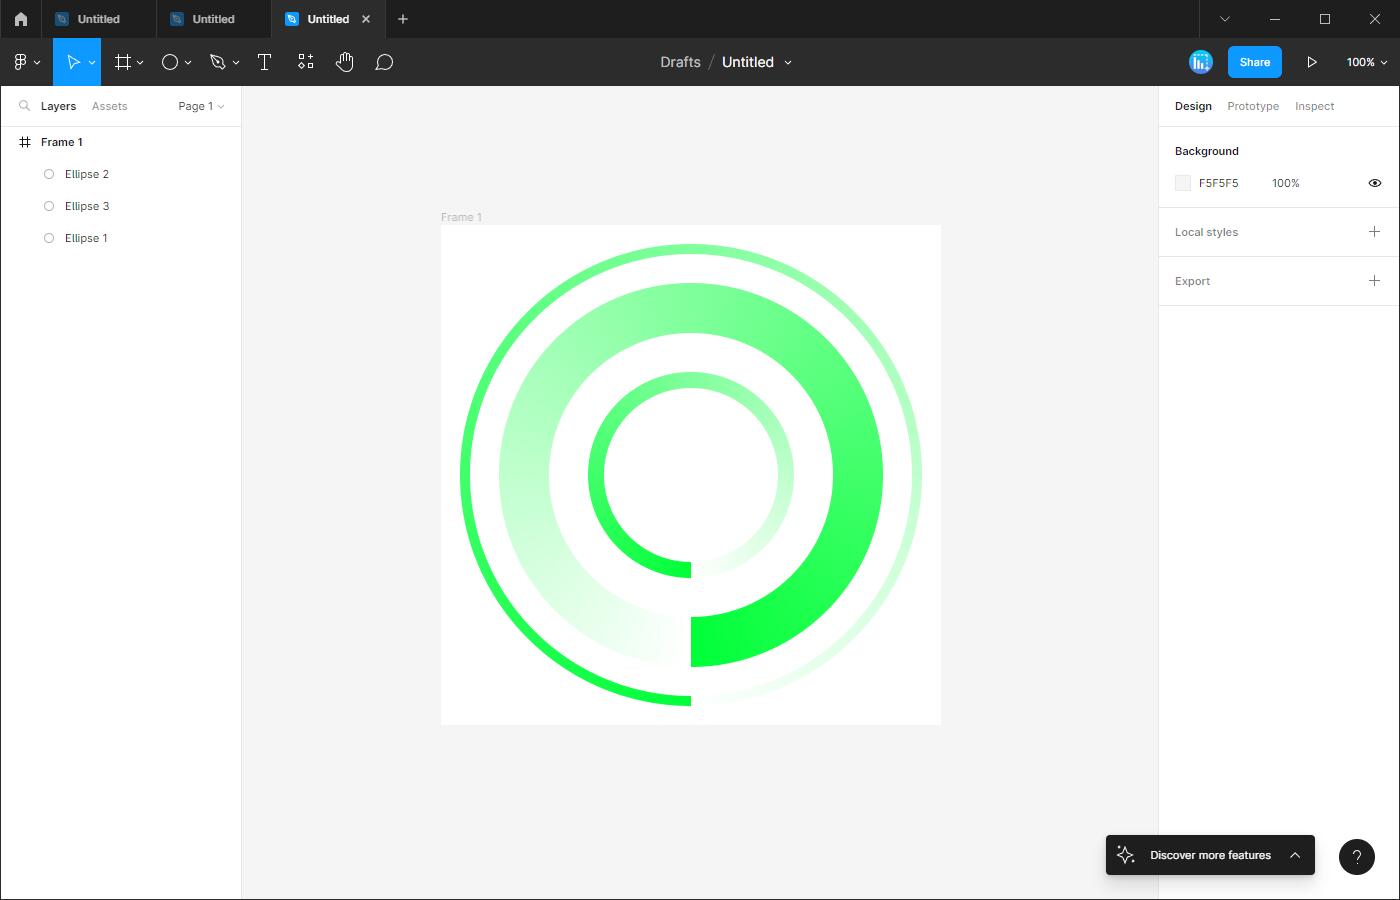Click the Frame 1 hash icon
Image resolution: width=1400 pixels, height=900 pixels.
point(25,142)
